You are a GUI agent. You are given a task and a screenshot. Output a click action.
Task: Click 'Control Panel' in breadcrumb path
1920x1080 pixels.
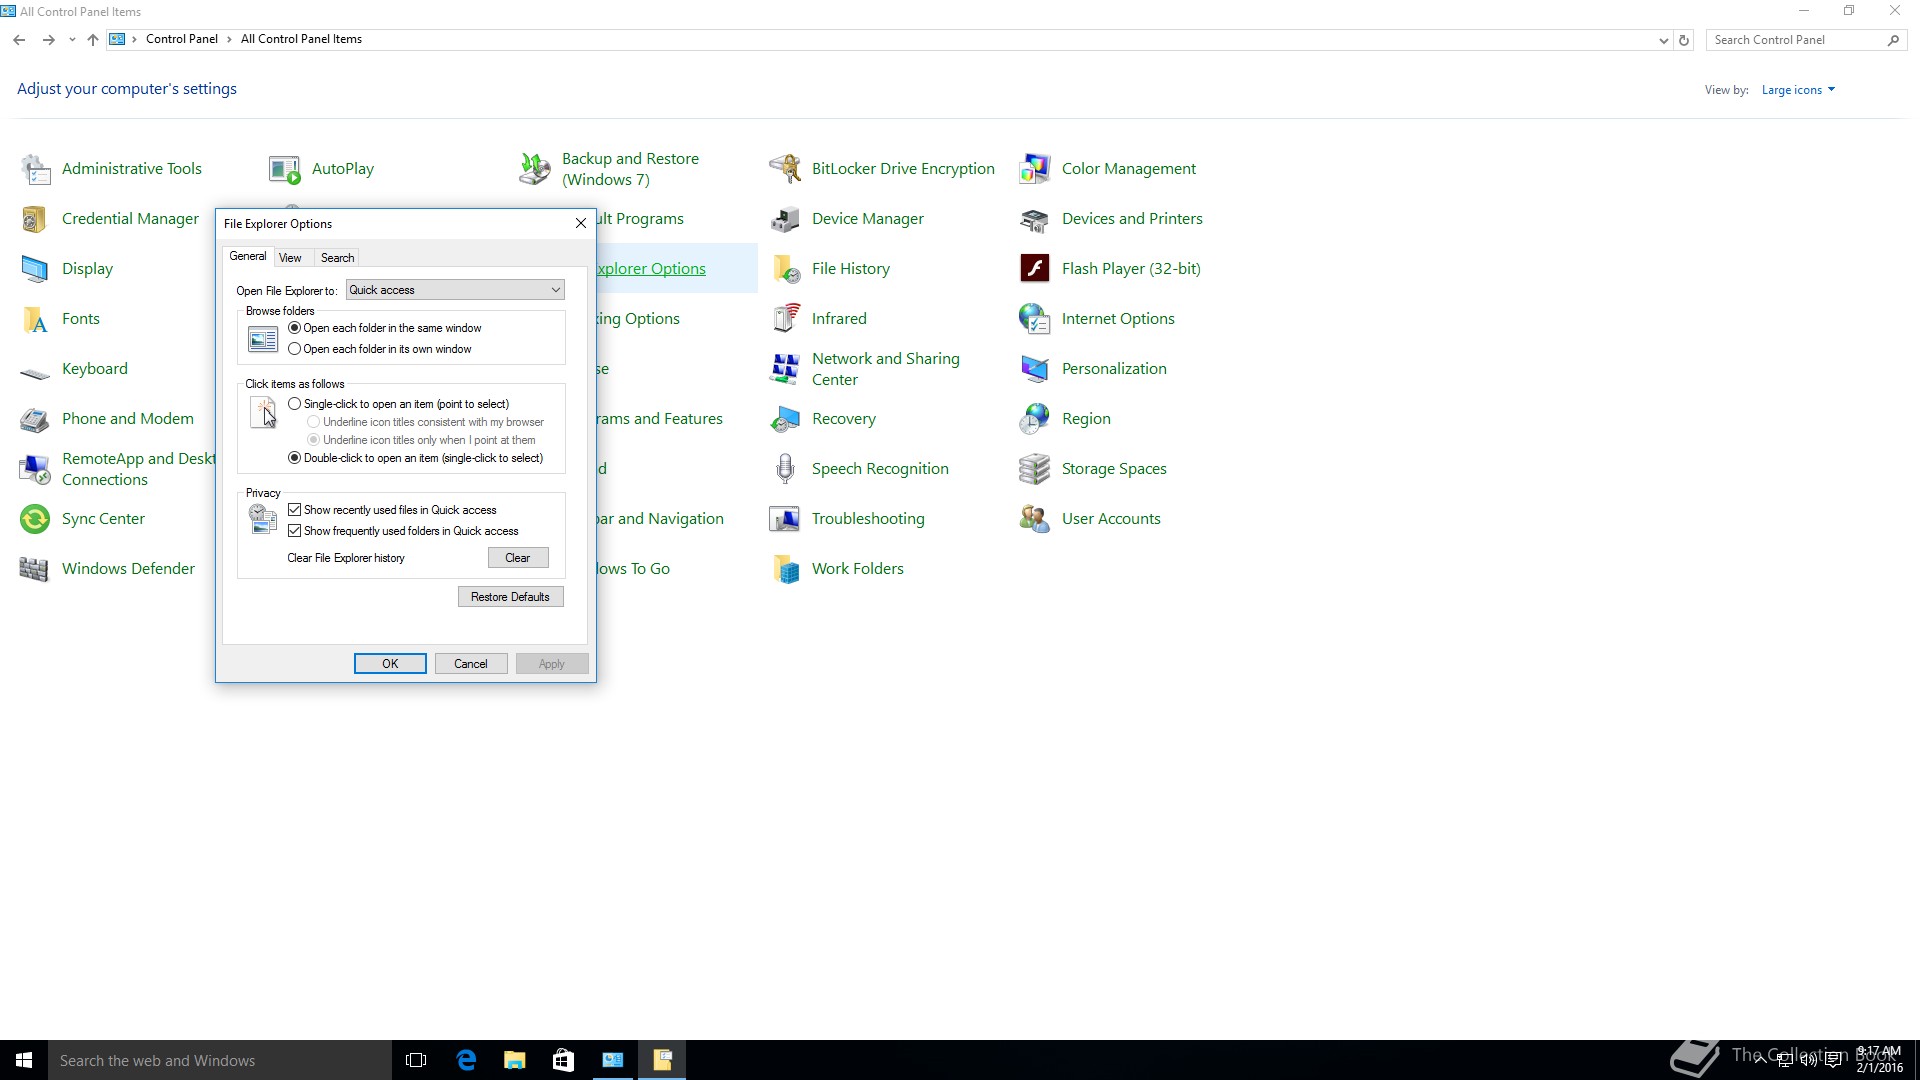[181, 39]
